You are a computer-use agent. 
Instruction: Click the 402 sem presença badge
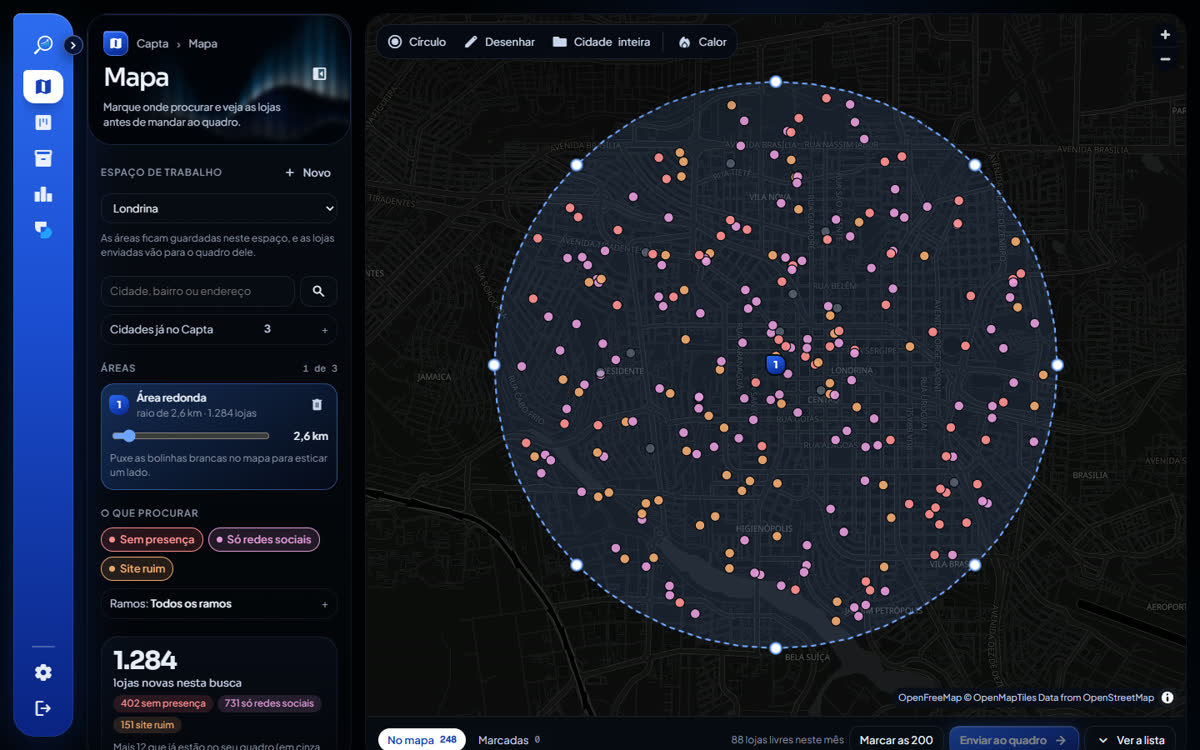163,703
